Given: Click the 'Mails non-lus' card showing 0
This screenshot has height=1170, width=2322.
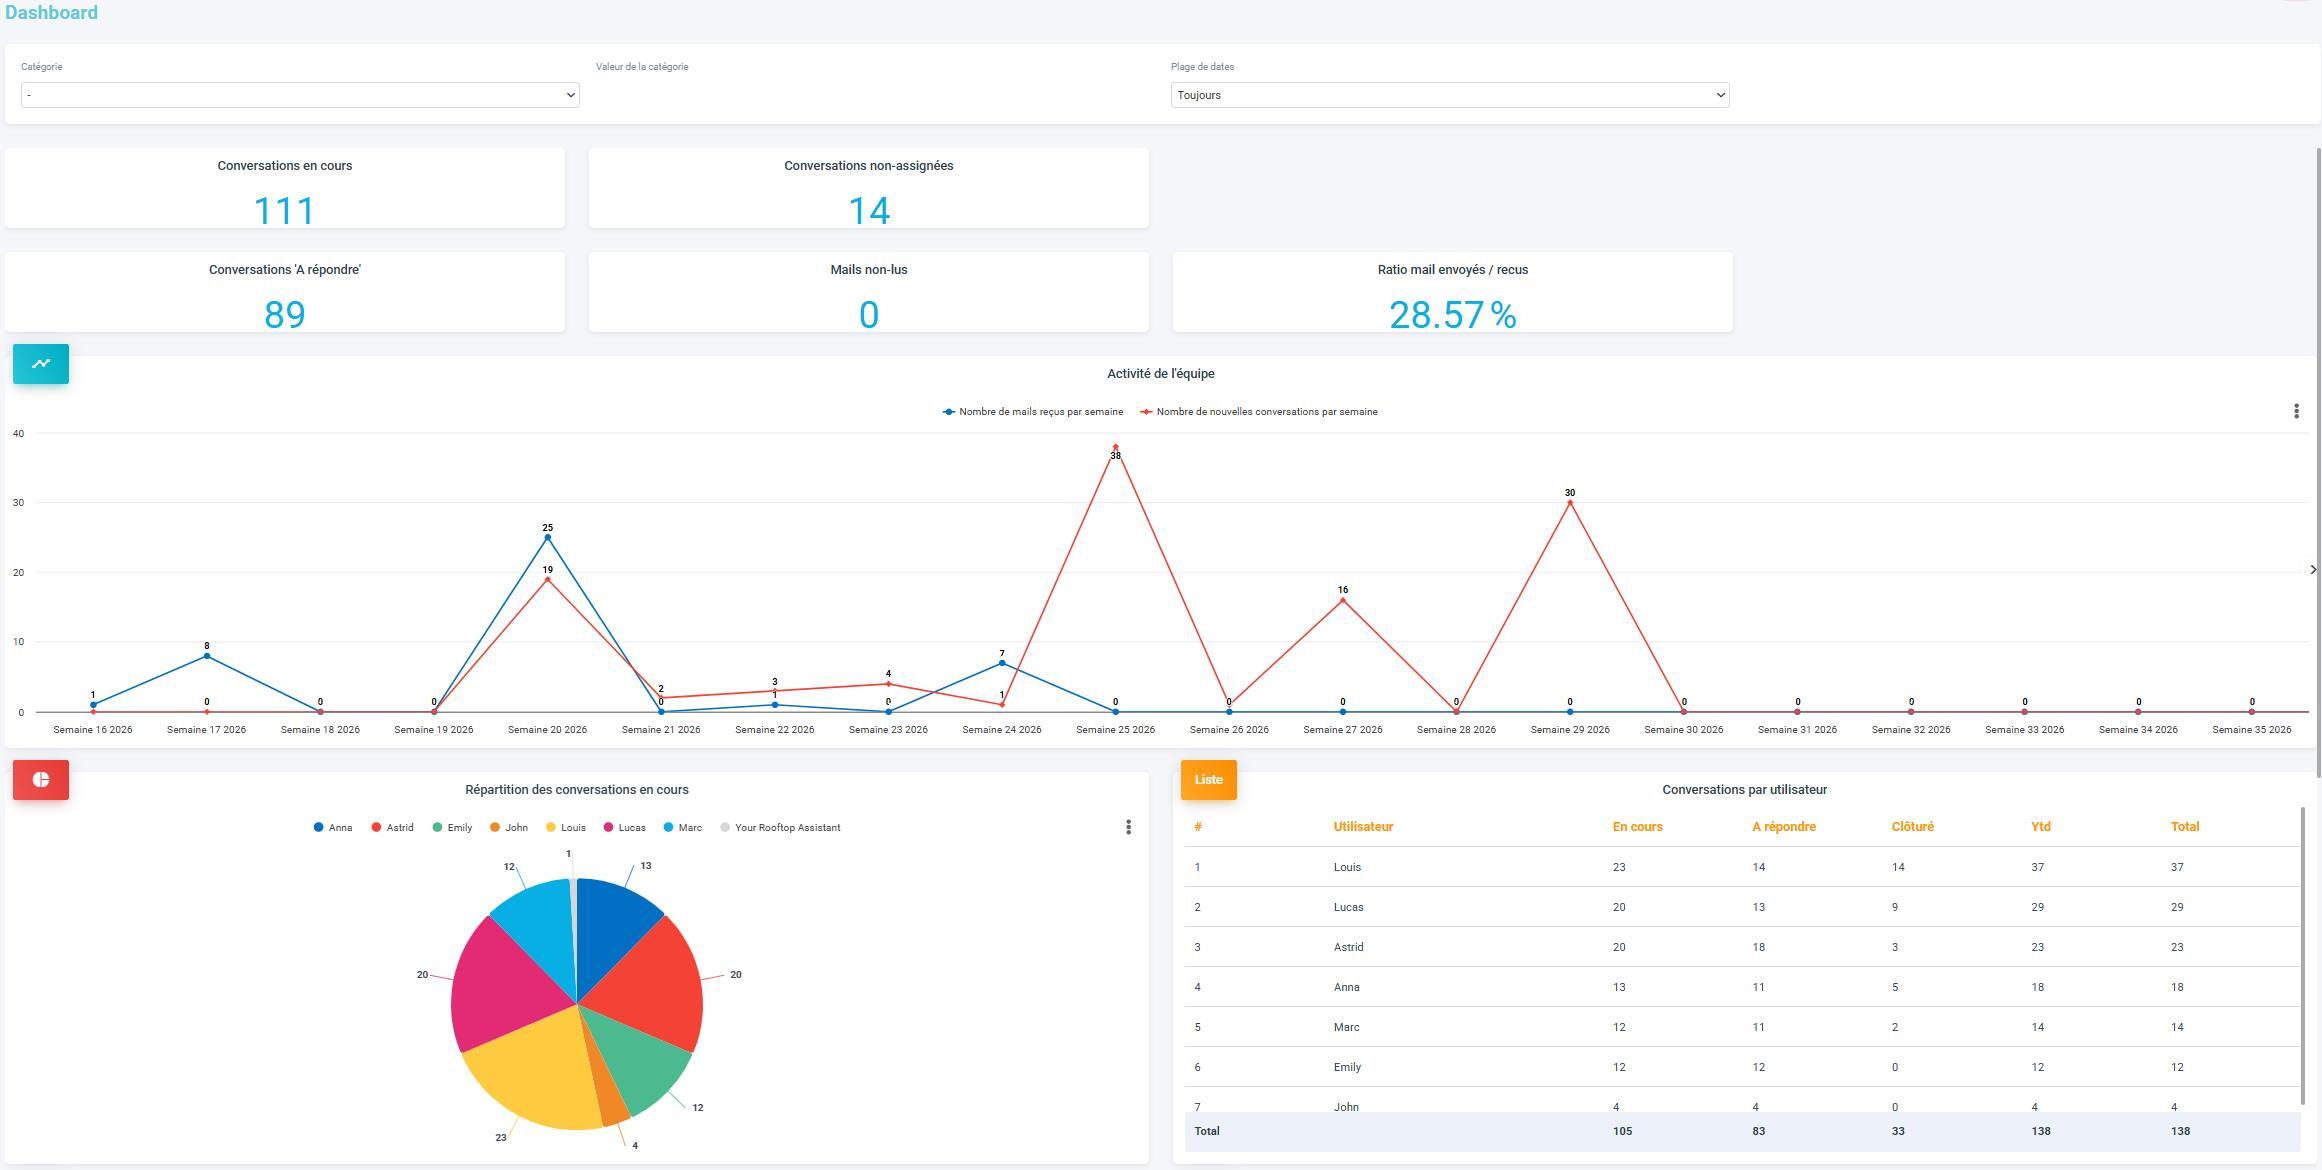Looking at the screenshot, I should click(868, 292).
